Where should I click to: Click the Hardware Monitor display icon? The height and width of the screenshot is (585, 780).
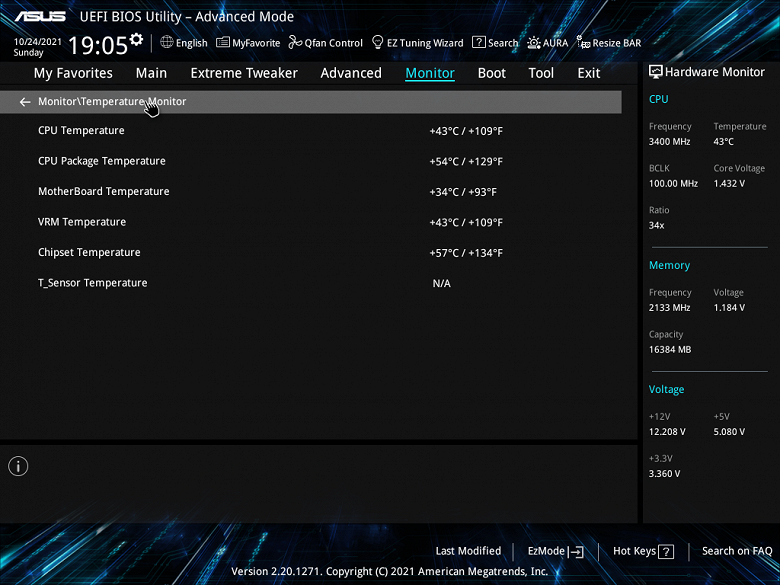pos(656,72)
